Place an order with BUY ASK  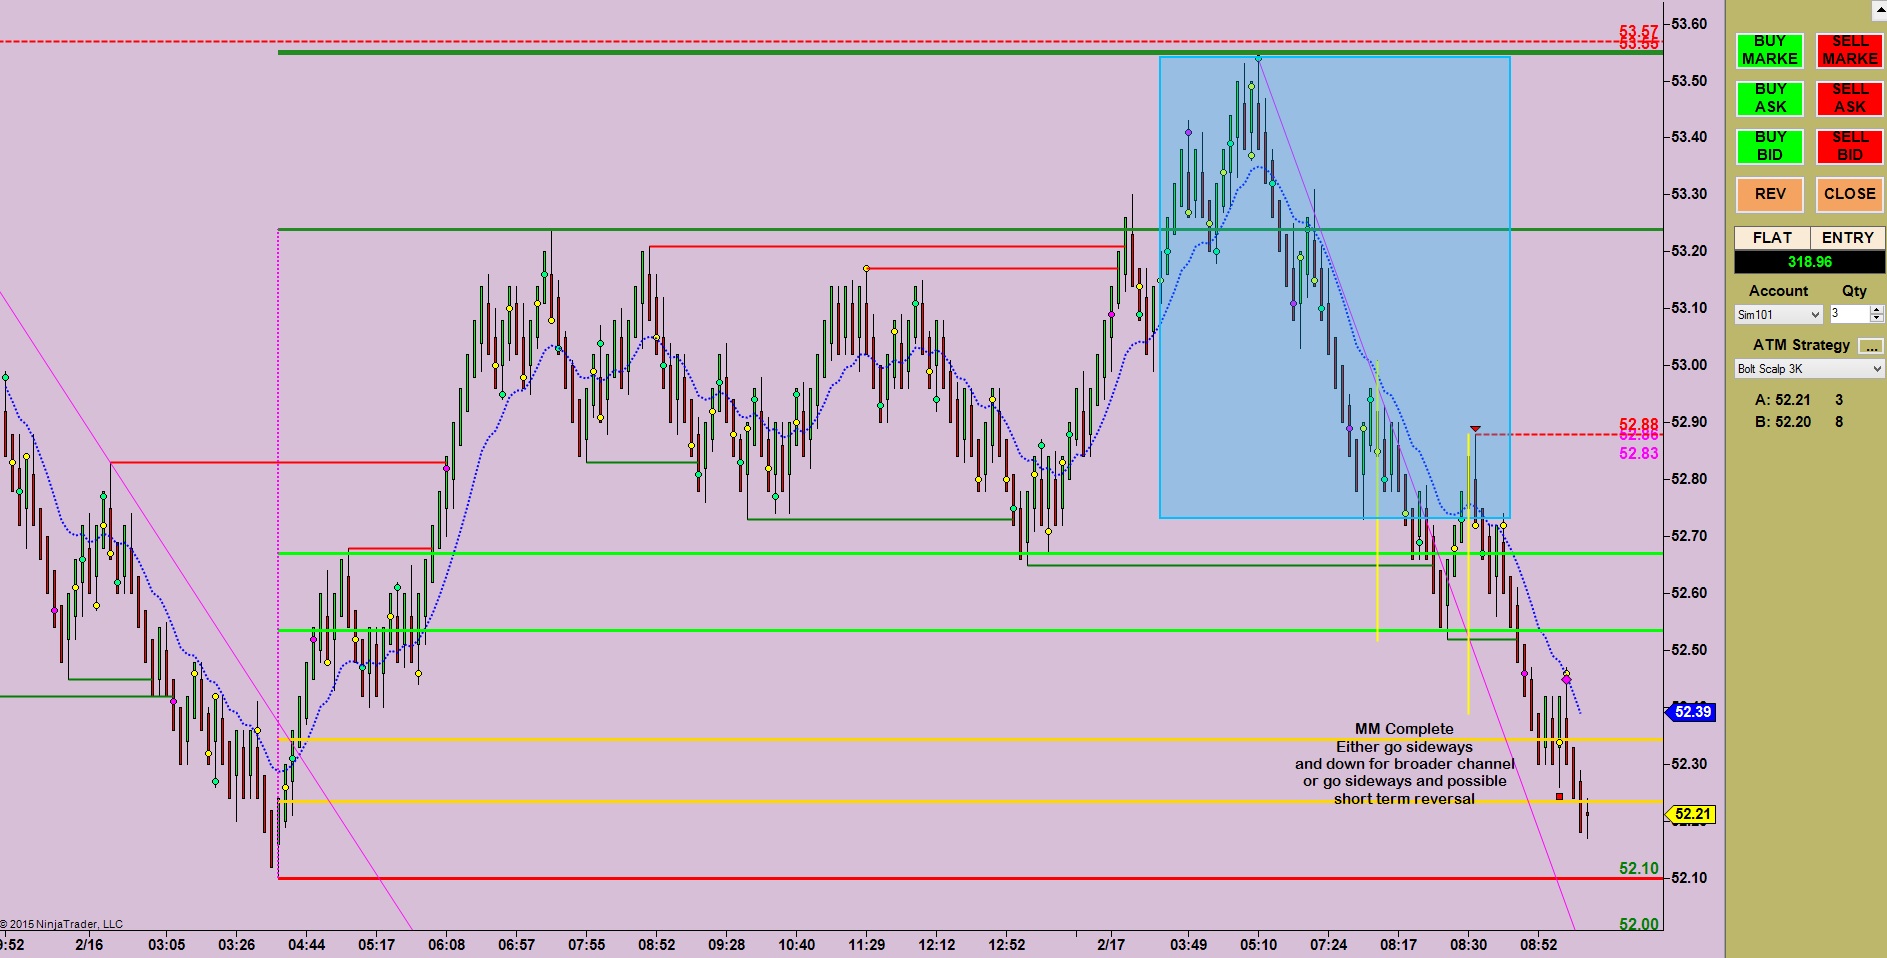point(1769,98)
